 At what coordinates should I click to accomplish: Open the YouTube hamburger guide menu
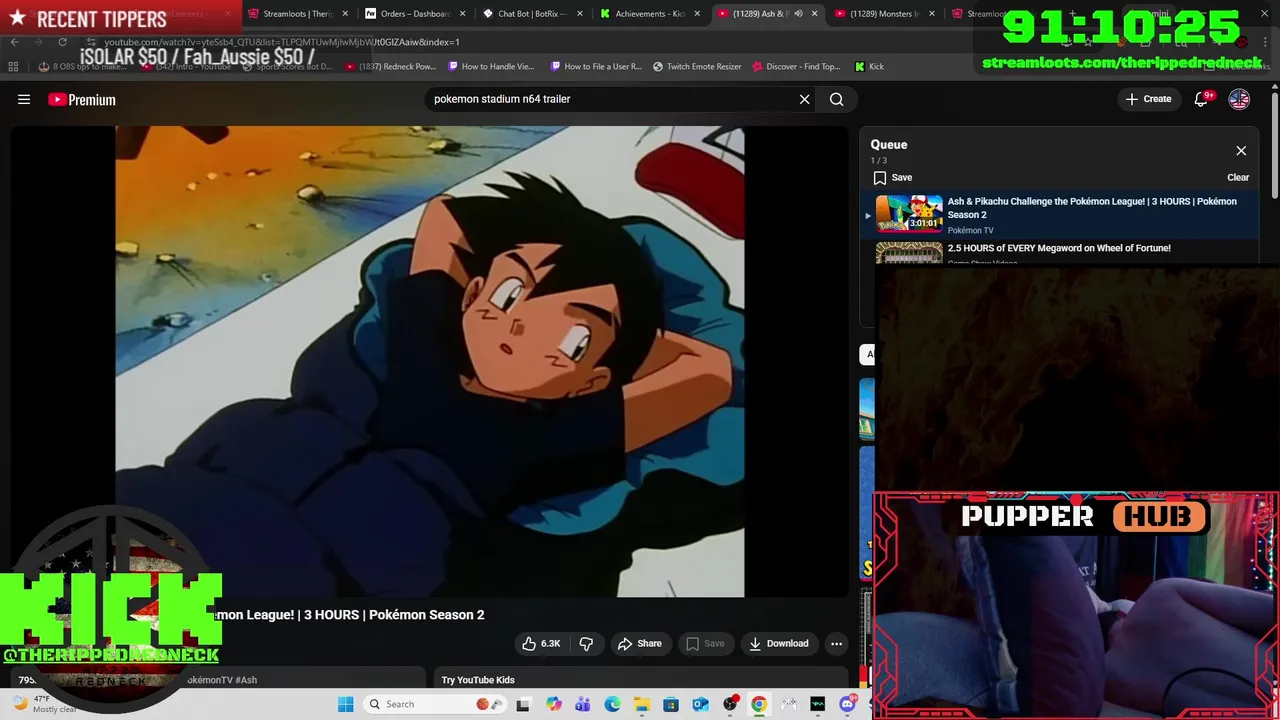coord(24,99)
